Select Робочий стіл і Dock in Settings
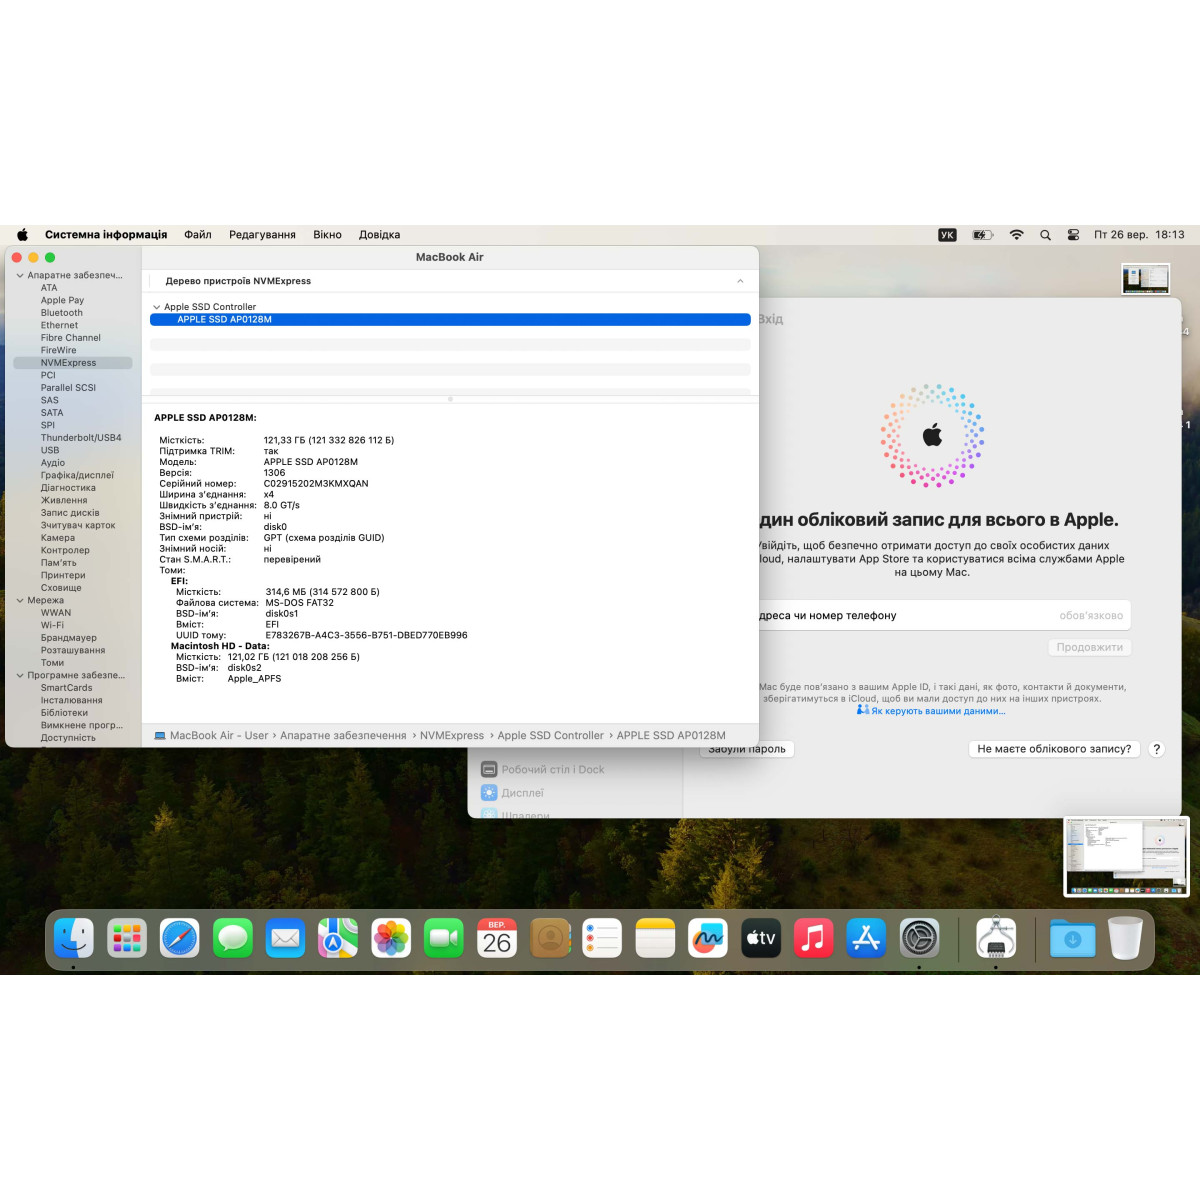 click(553, 770)
